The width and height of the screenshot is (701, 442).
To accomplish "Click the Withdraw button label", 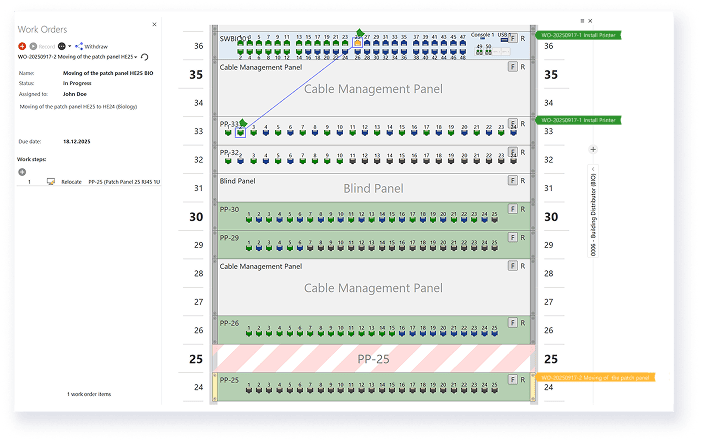I will click(96, 46).
